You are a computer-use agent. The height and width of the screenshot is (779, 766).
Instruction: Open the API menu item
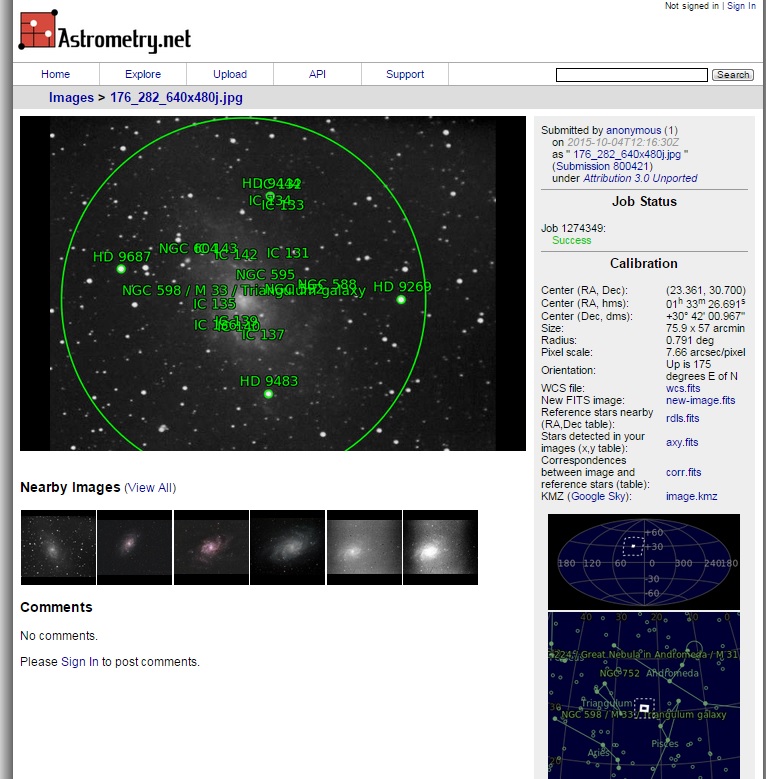317,74
